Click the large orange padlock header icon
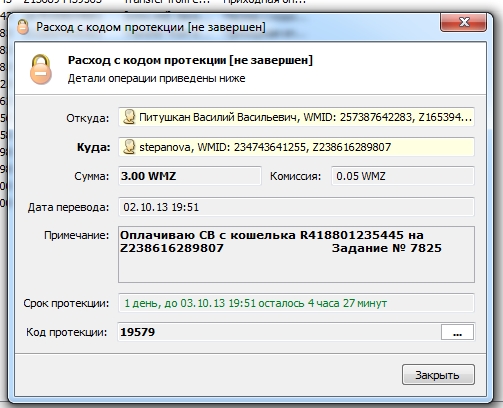The height and width of the screenshot is (408, 503). pyautogui.click(x=41, y=69)
